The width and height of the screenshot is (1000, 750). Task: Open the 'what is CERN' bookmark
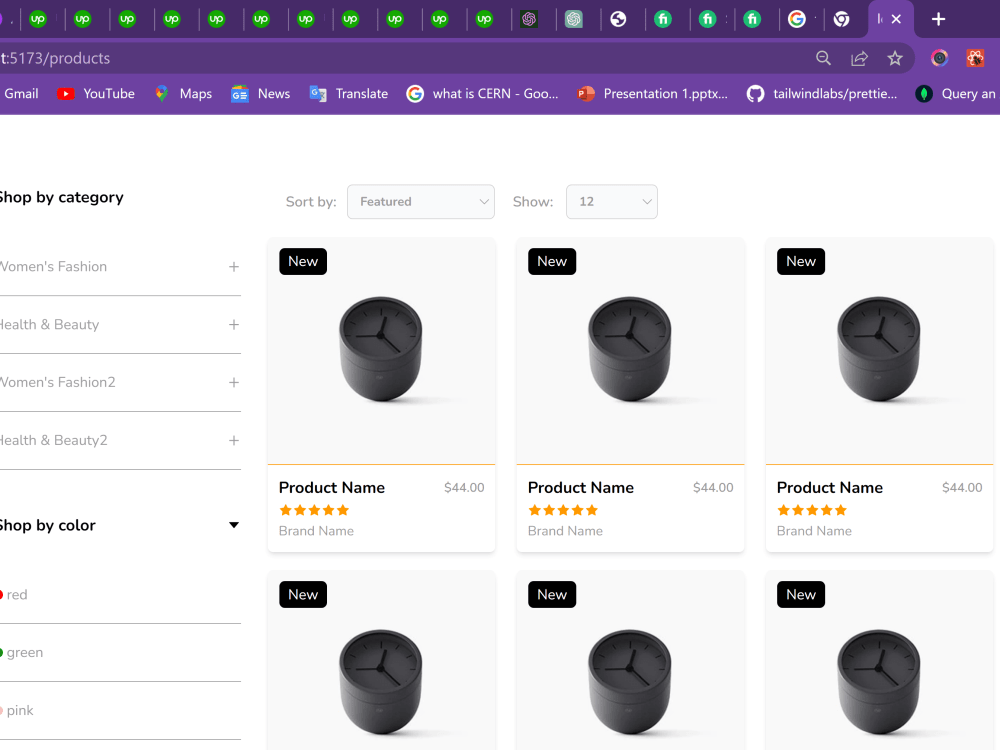click(483, 94)
